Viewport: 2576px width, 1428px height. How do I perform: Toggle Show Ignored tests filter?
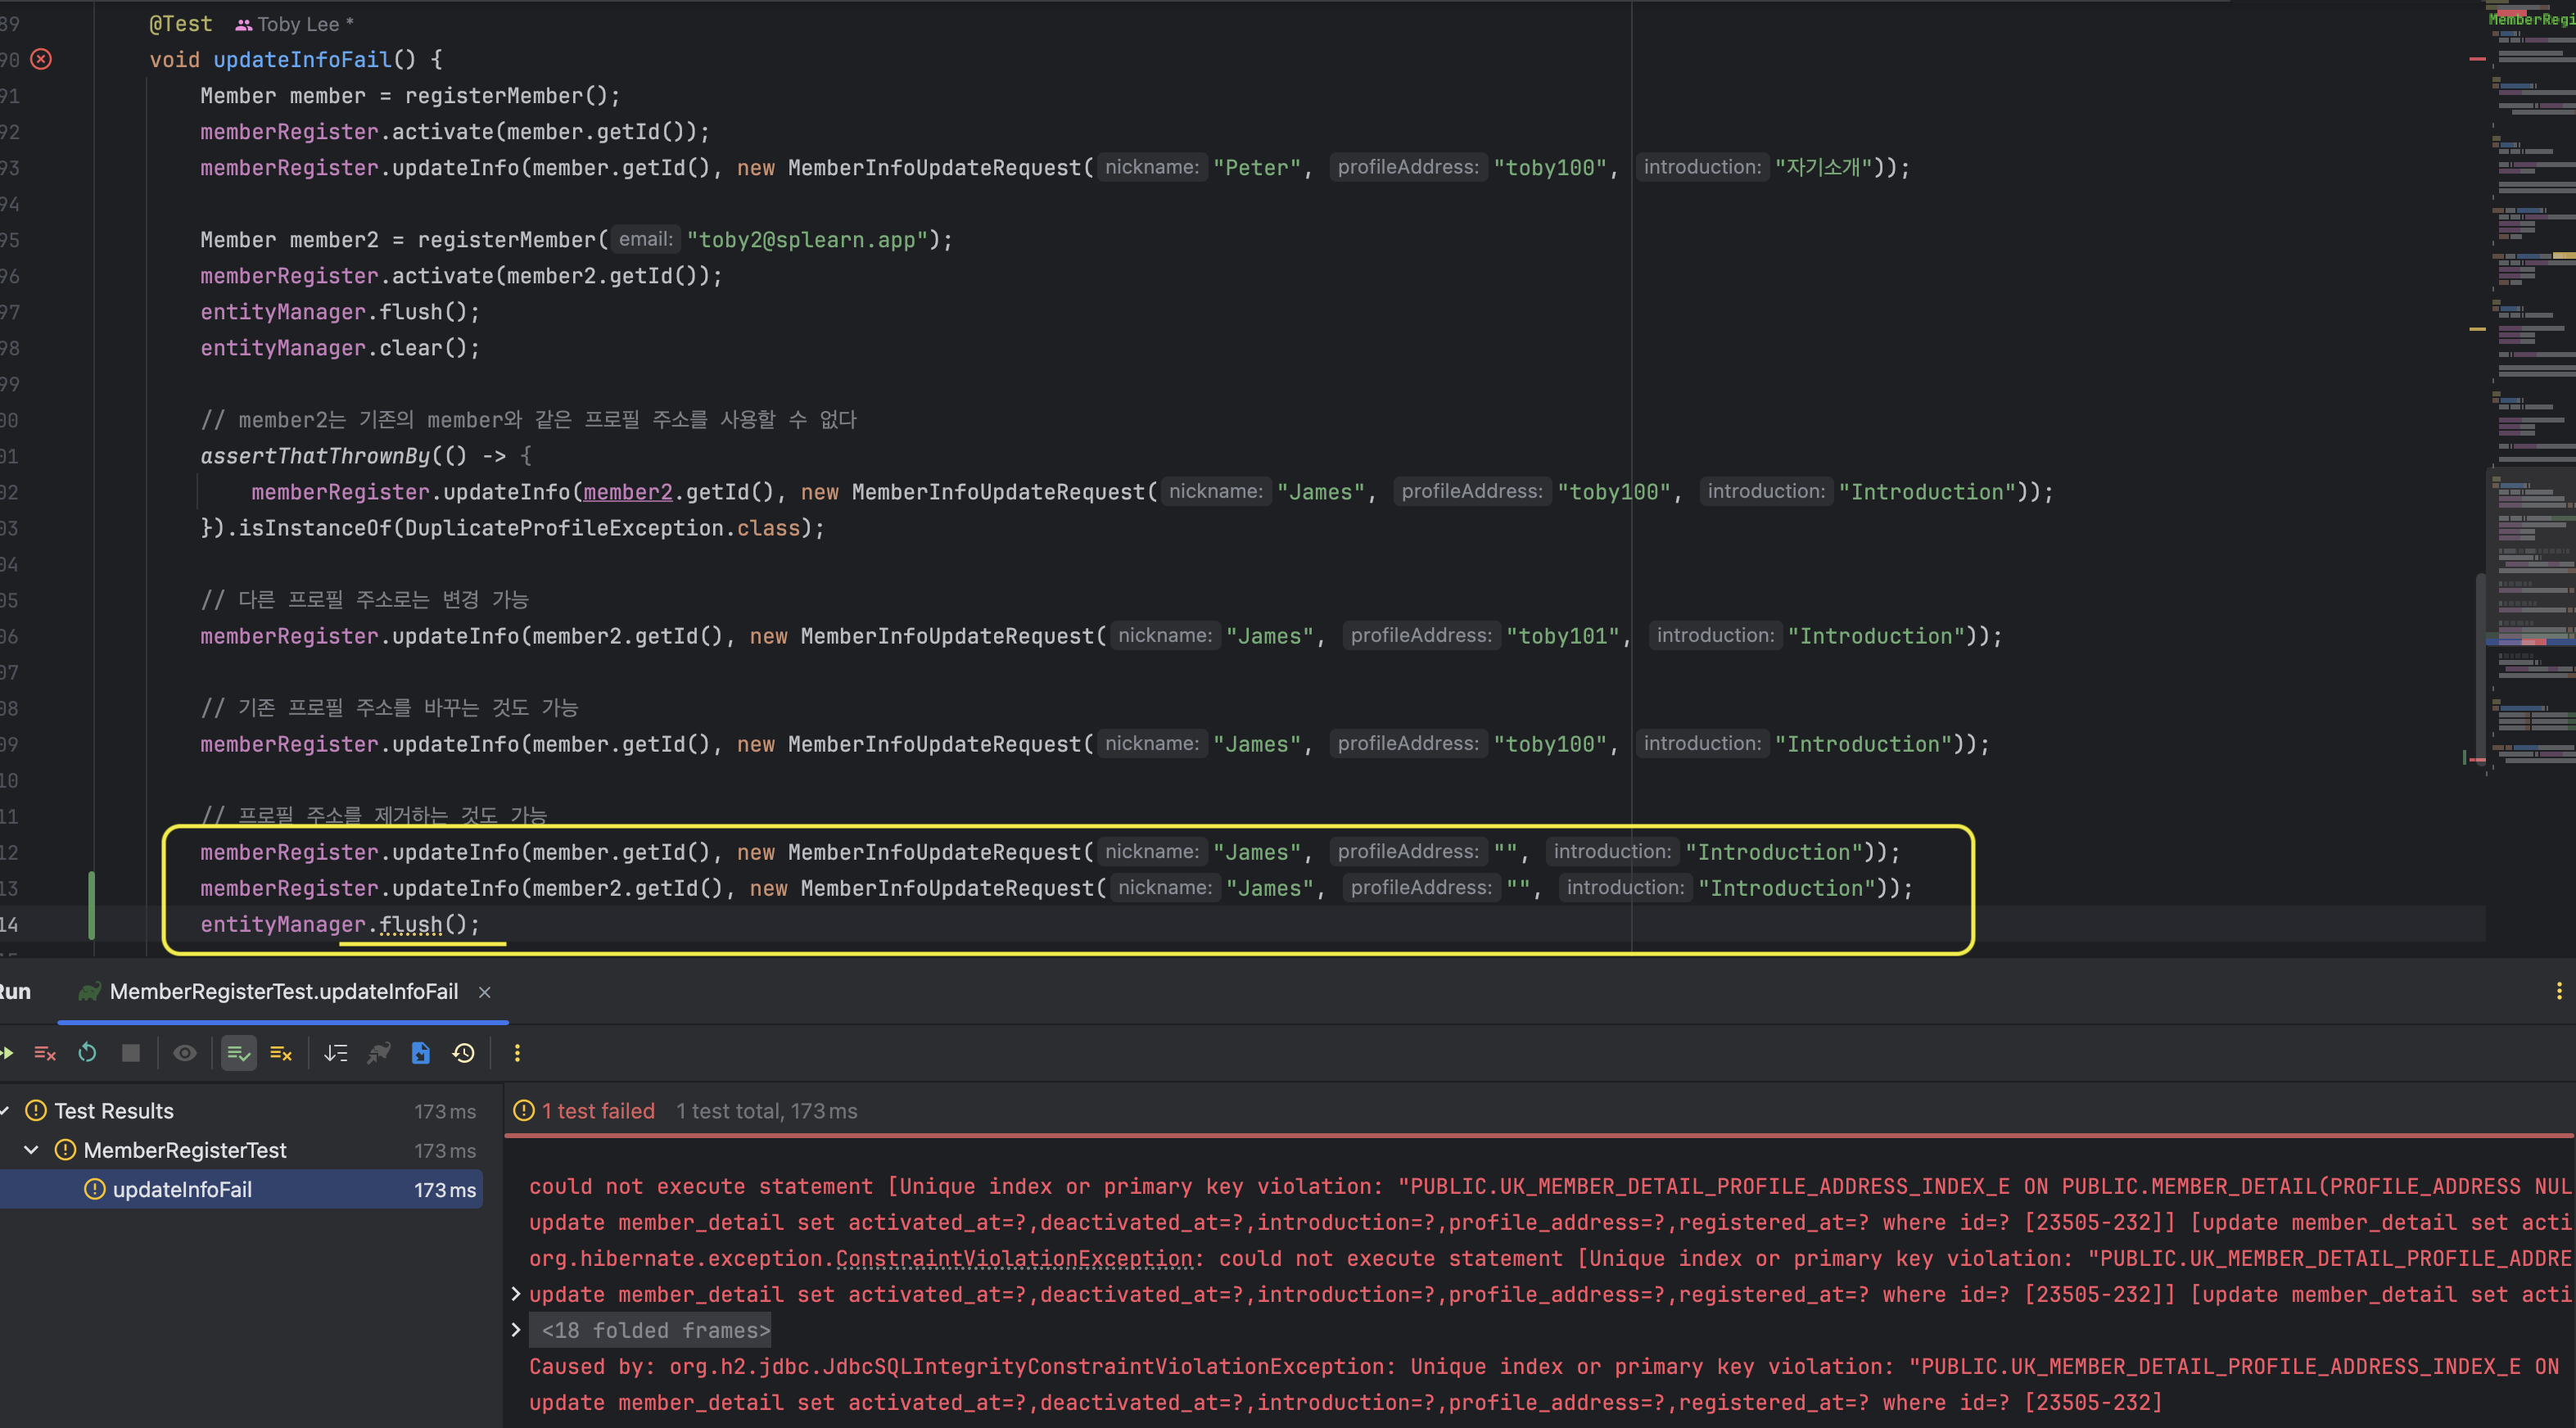pos(281,1053)
